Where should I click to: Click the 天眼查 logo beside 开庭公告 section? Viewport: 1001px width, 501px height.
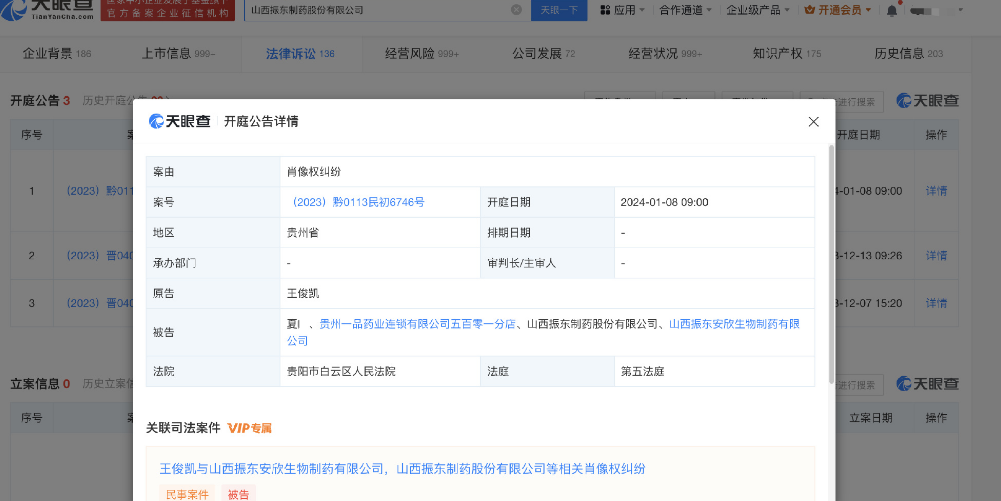(x=928, y=100)
